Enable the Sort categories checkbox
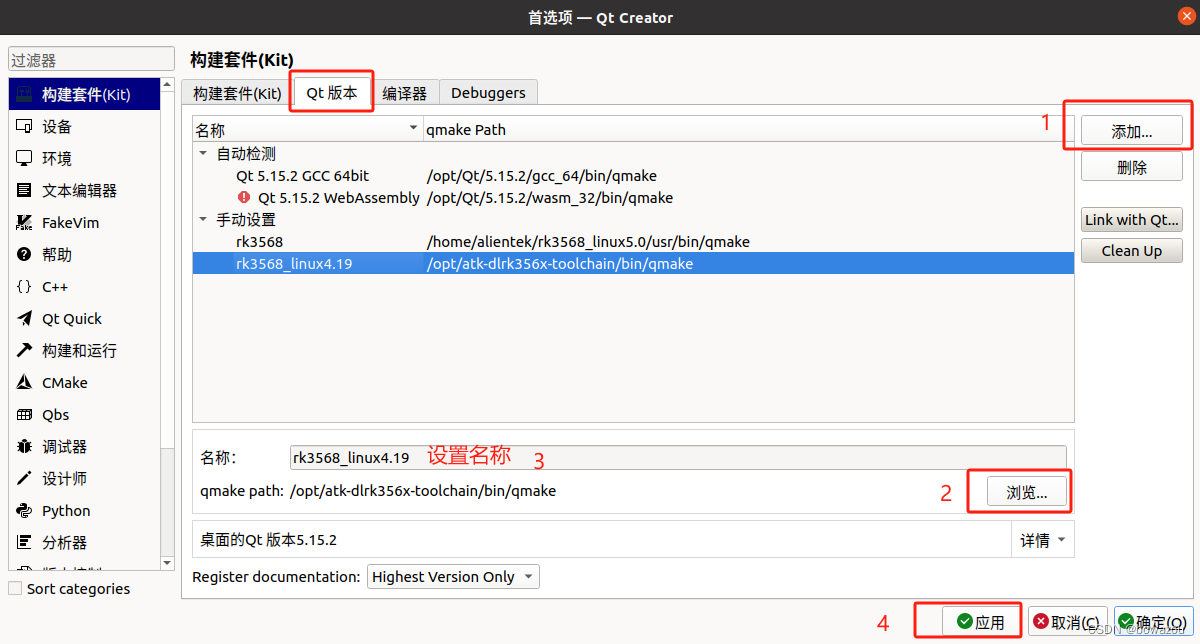This screenshot has width=1200, height=644. coord(17,589)
